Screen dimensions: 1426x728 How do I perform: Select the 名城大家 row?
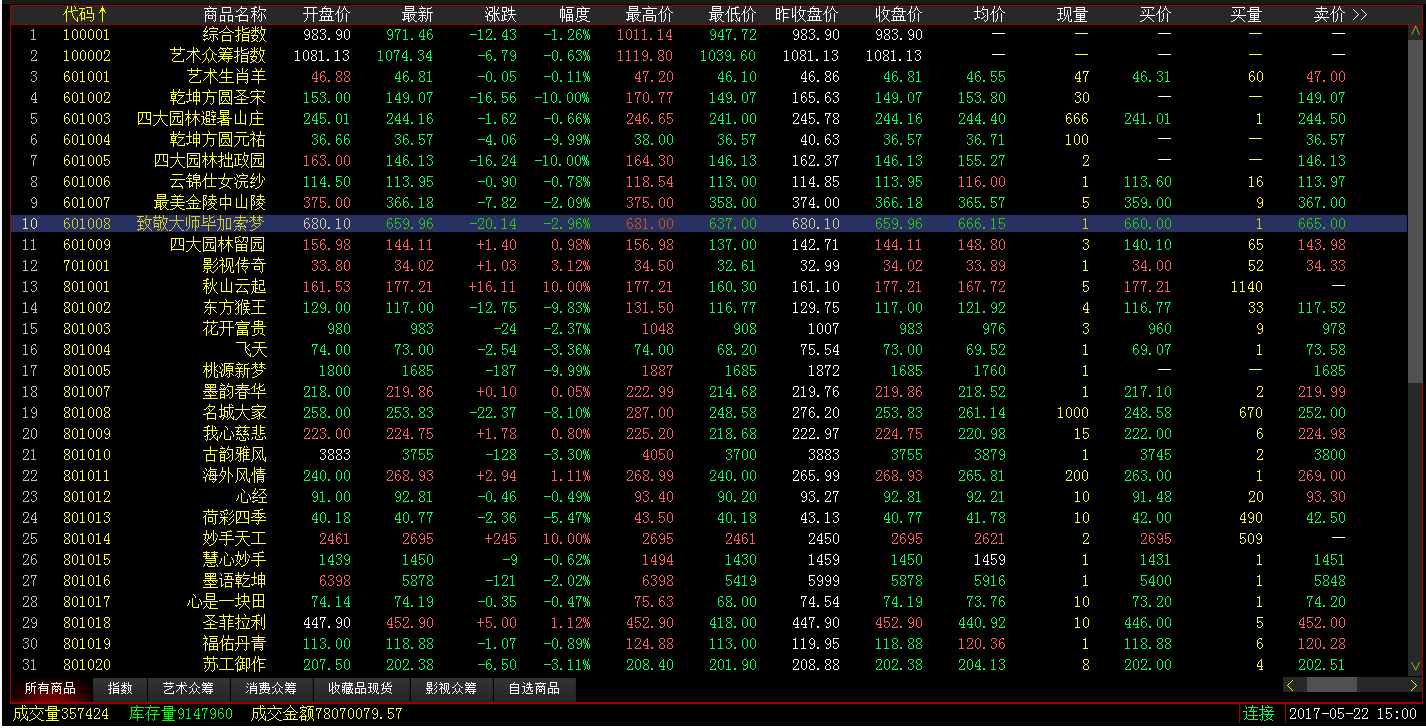(709, 413)
